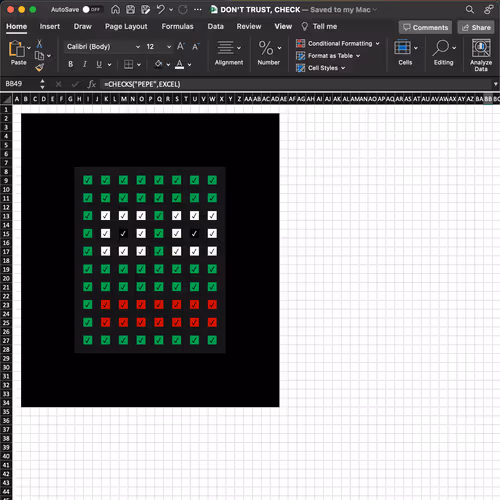Click the Copy icon
Image resolution: width=500 pixels, height=500 pixels.
39,56
